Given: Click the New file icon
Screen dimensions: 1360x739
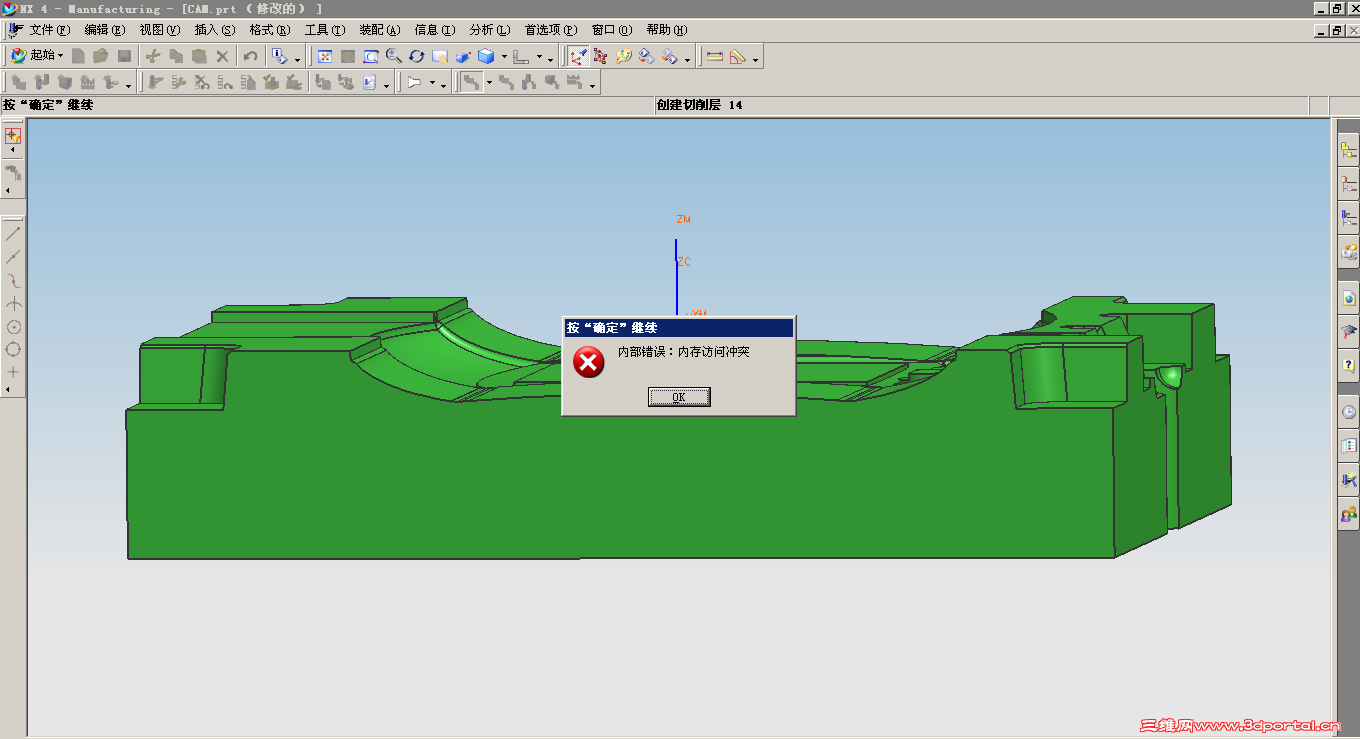Looking at the screenshot, I should pyautogui.click(x=78, y=56).
